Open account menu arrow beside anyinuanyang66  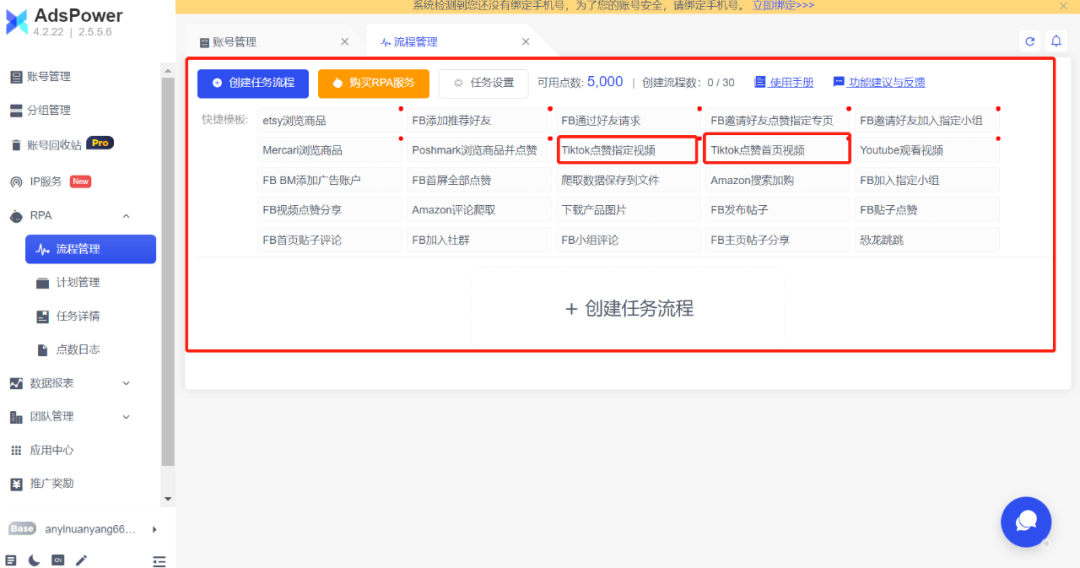click(154, 529)
